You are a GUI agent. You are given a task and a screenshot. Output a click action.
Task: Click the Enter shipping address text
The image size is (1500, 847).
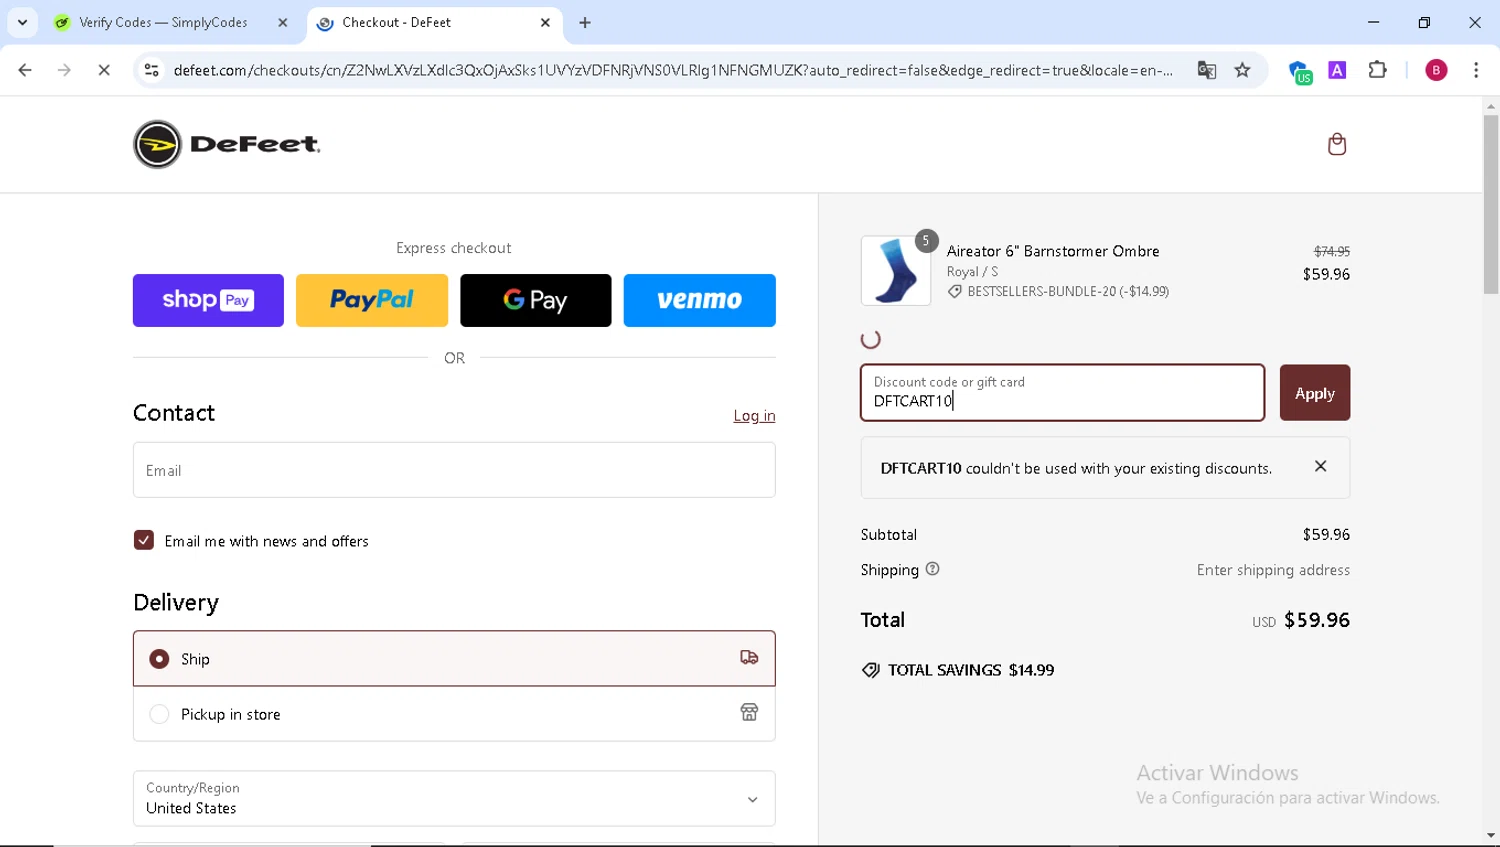[x=1273, y=570]
